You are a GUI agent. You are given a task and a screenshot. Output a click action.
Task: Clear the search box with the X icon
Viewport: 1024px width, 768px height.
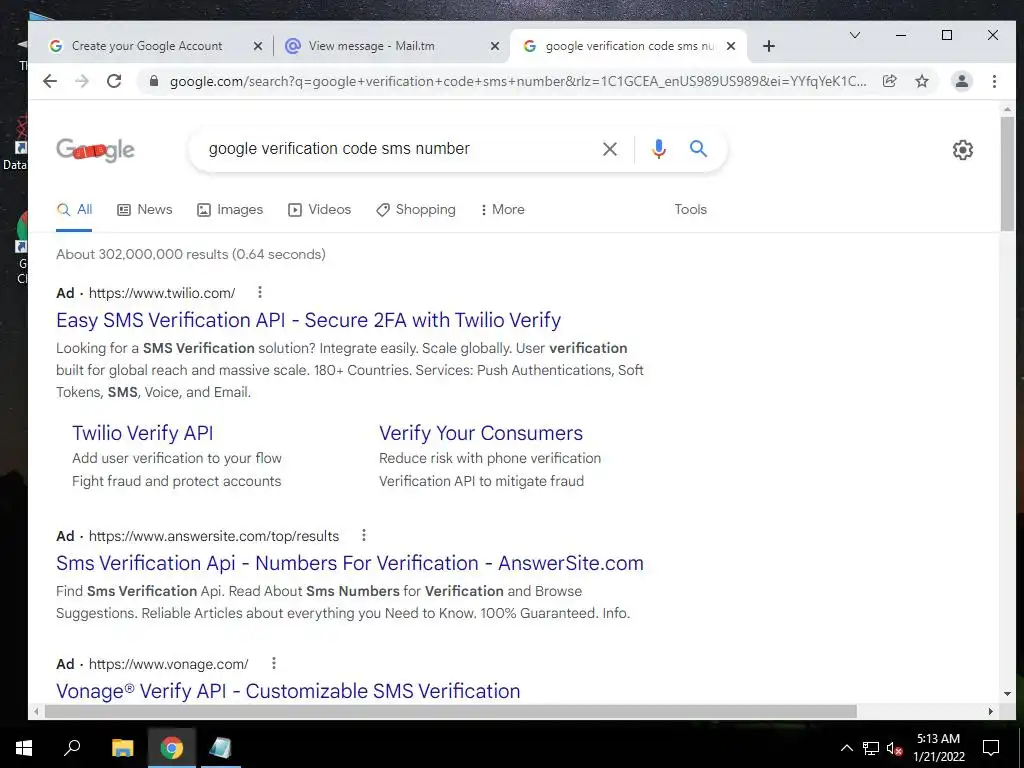point(609,149)
